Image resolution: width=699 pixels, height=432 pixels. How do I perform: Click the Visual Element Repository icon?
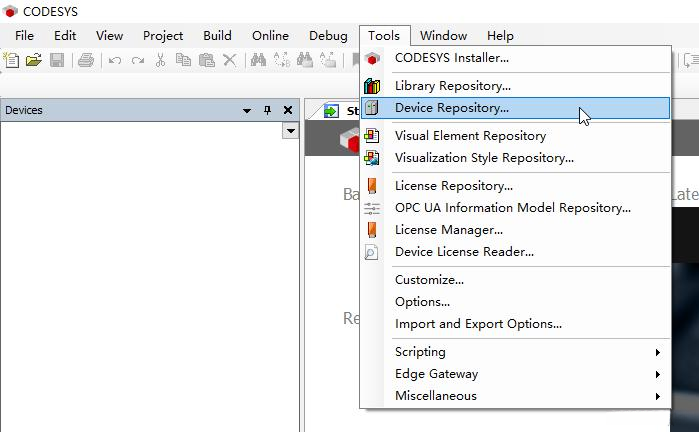coord(372,136)
